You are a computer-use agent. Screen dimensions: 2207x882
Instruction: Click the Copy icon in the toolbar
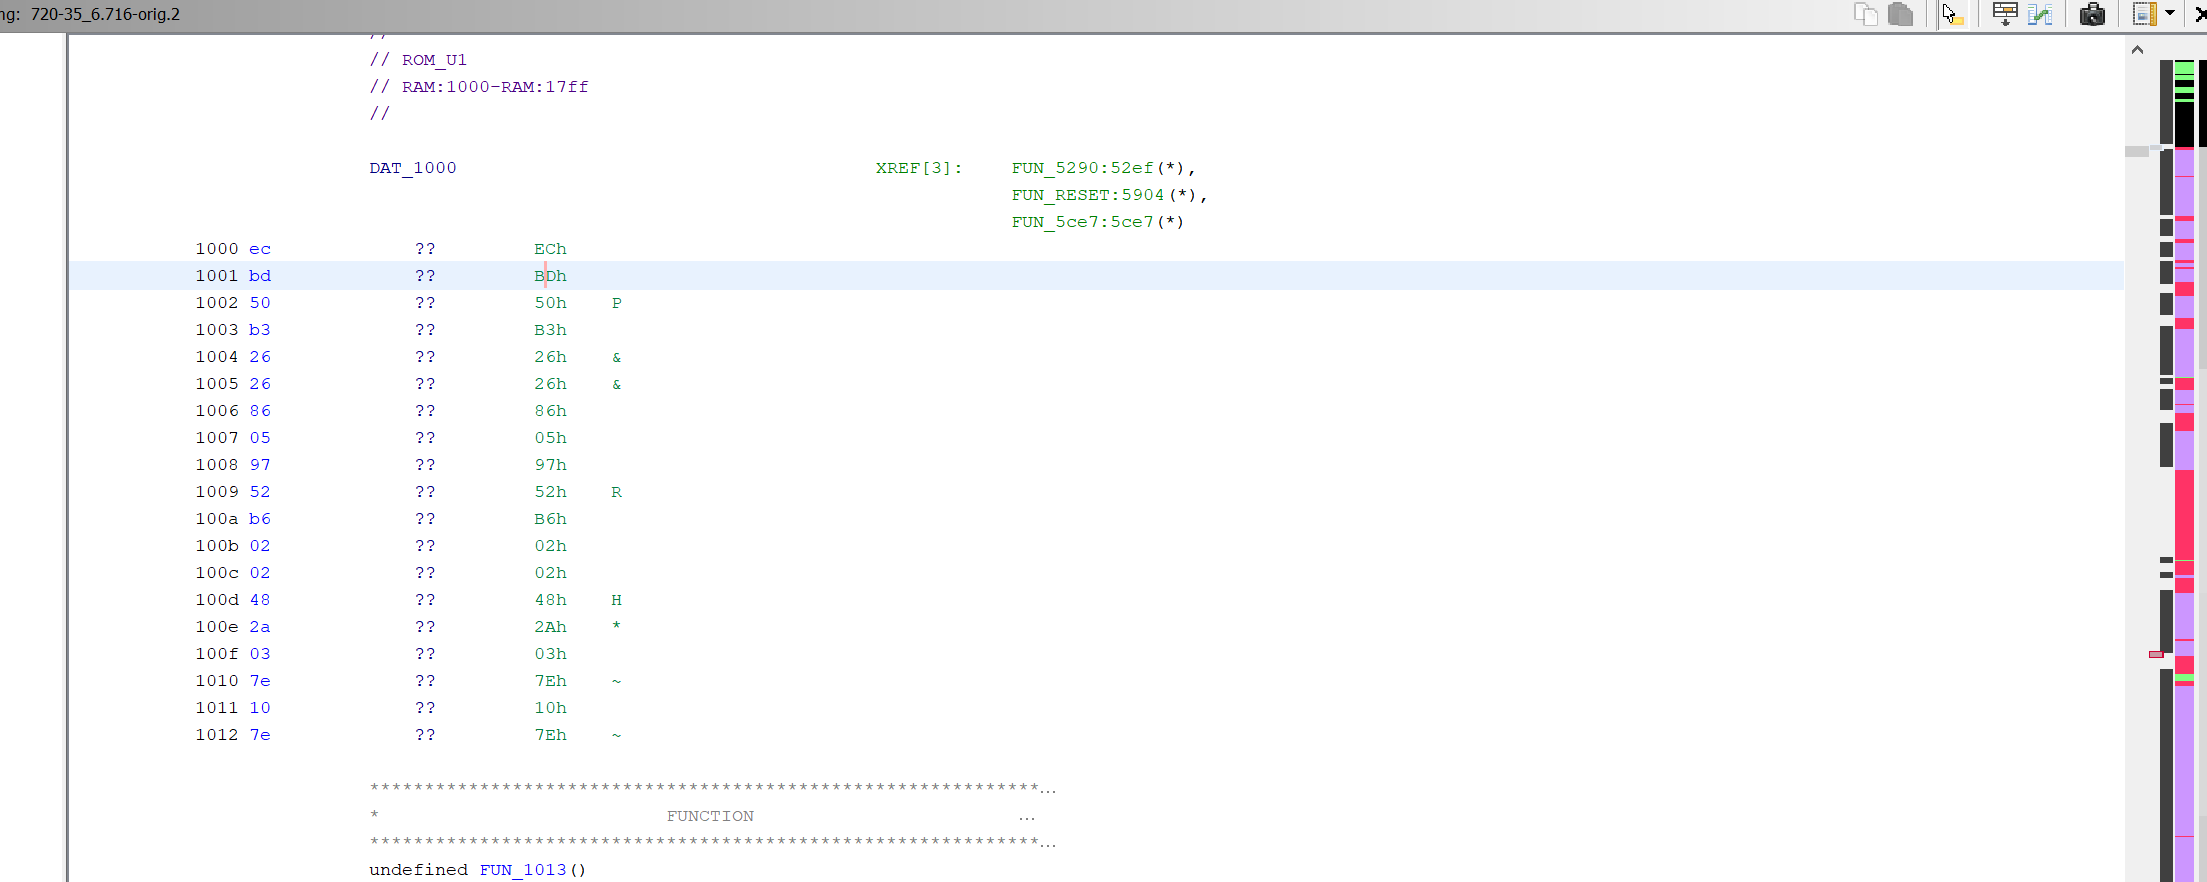(x=1865, y=14)
